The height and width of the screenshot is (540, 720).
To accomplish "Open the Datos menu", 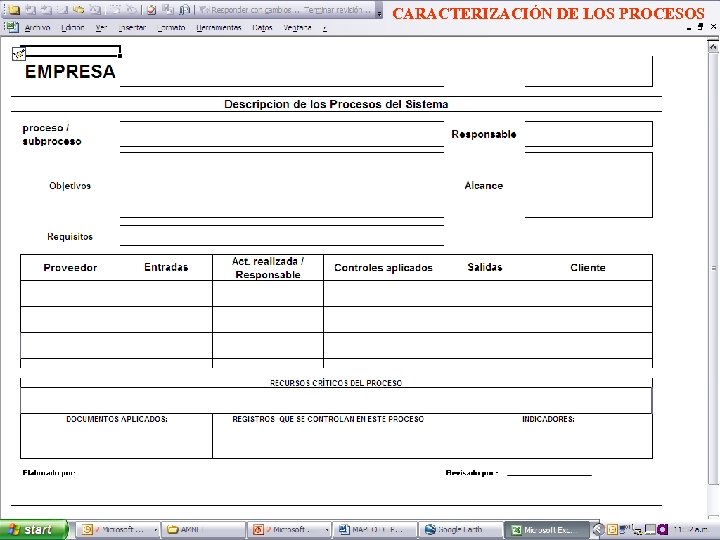I will pos(262,28).
